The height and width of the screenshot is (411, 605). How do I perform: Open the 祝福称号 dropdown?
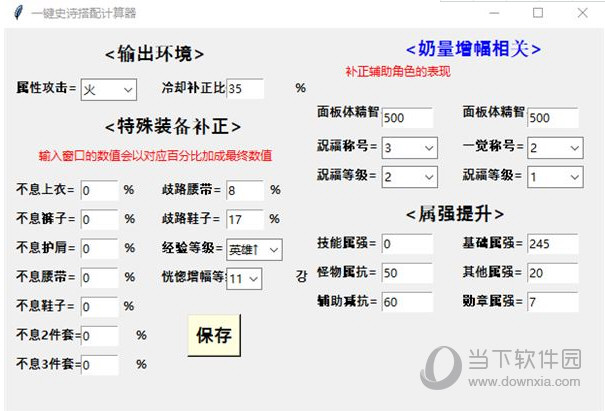pyautogui.click(x=410, y=148)
